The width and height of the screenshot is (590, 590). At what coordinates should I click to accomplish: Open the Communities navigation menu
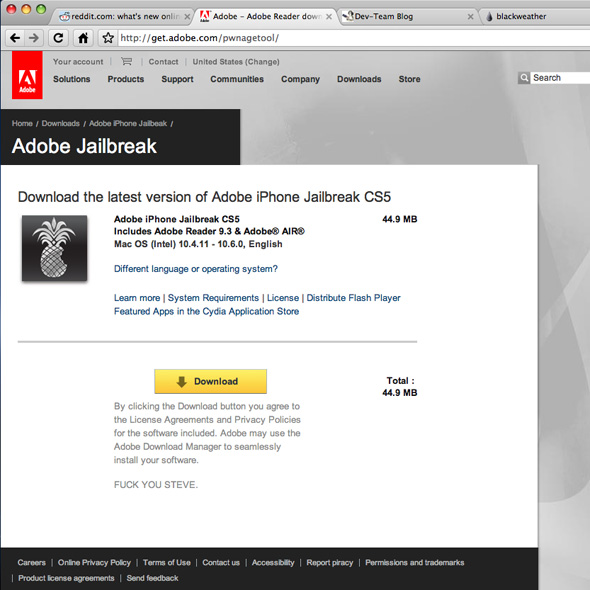(237, 79)
